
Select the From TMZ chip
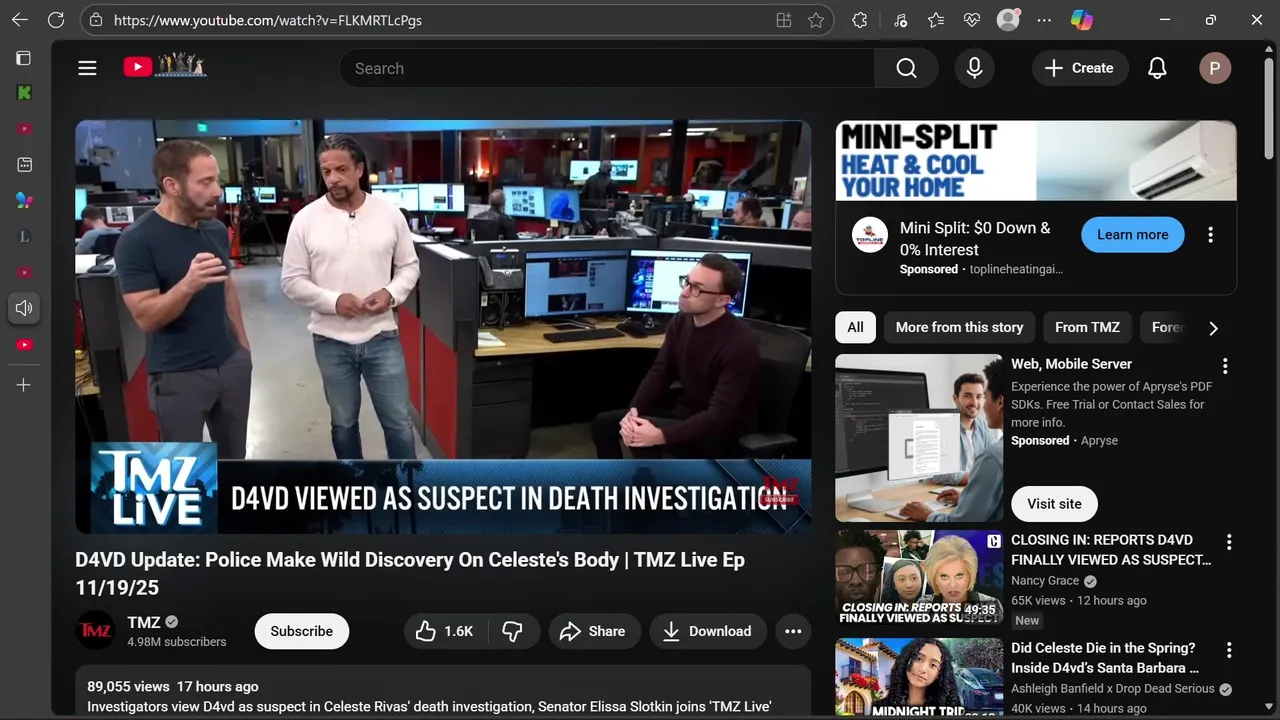(x=1087, y=327)
